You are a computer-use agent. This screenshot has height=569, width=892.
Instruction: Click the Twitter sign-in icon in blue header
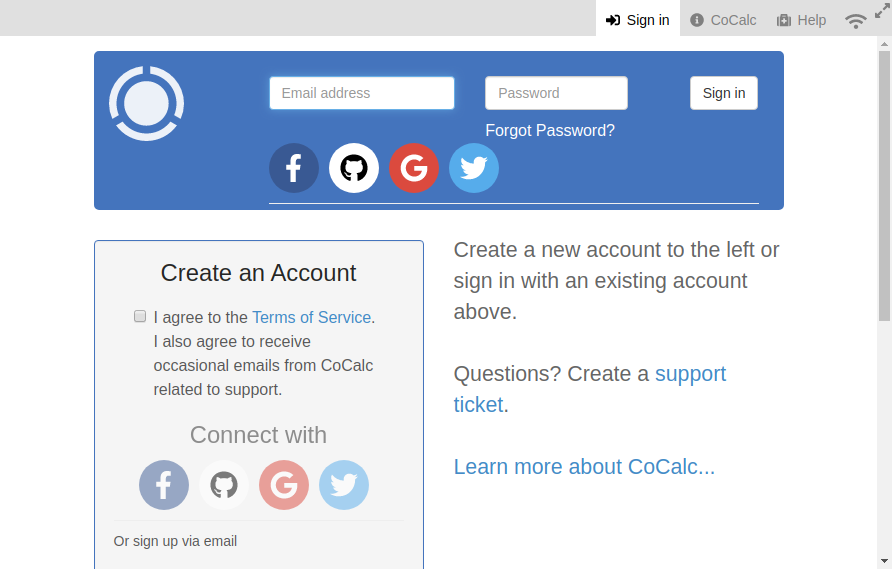[474, 168]
